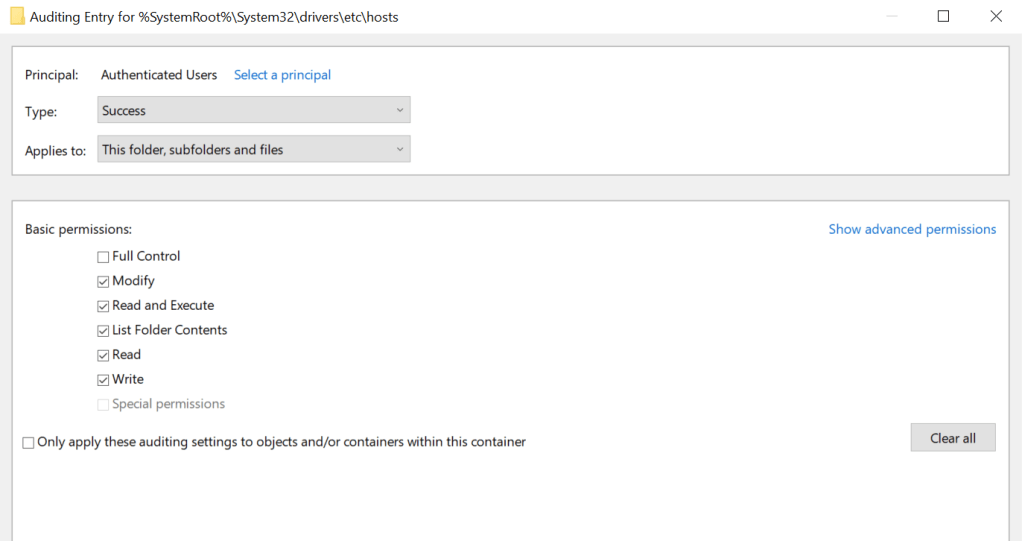This screenshot has height=541, width=1022.
Task: Disable List Folder Contents permission
Action: click(103, 331)
